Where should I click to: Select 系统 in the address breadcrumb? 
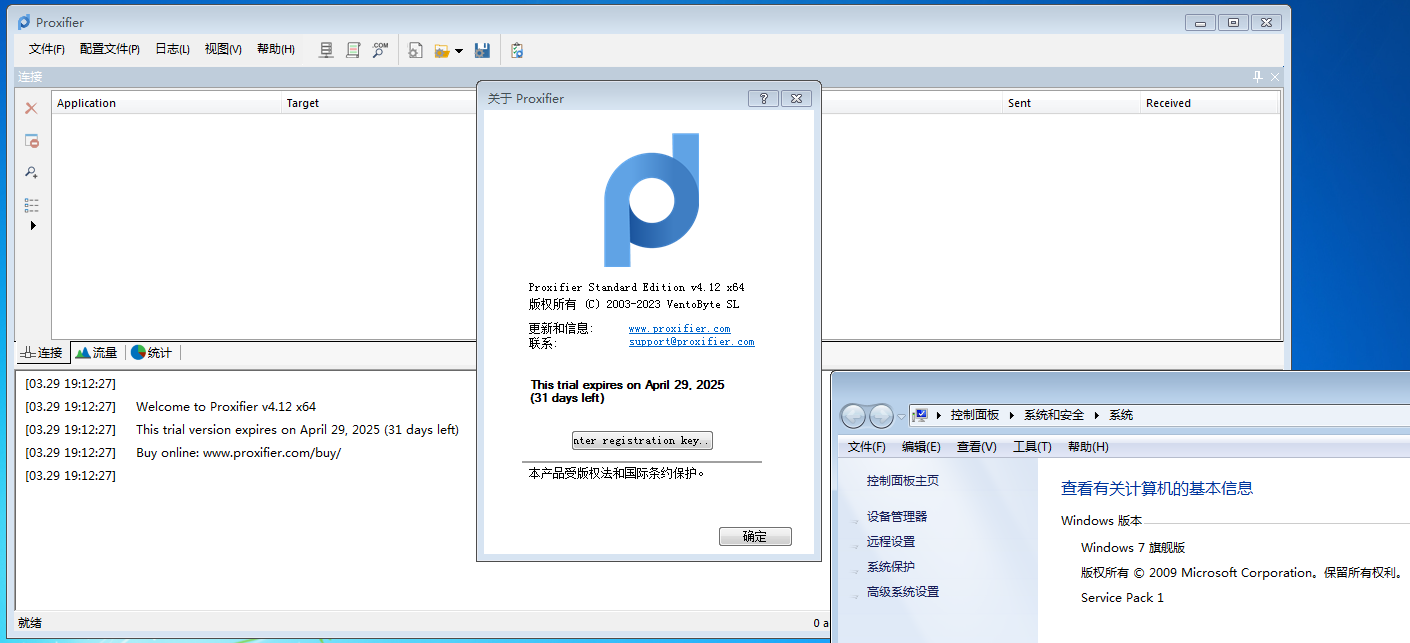pyautogui.click(x=1121, y=415)
